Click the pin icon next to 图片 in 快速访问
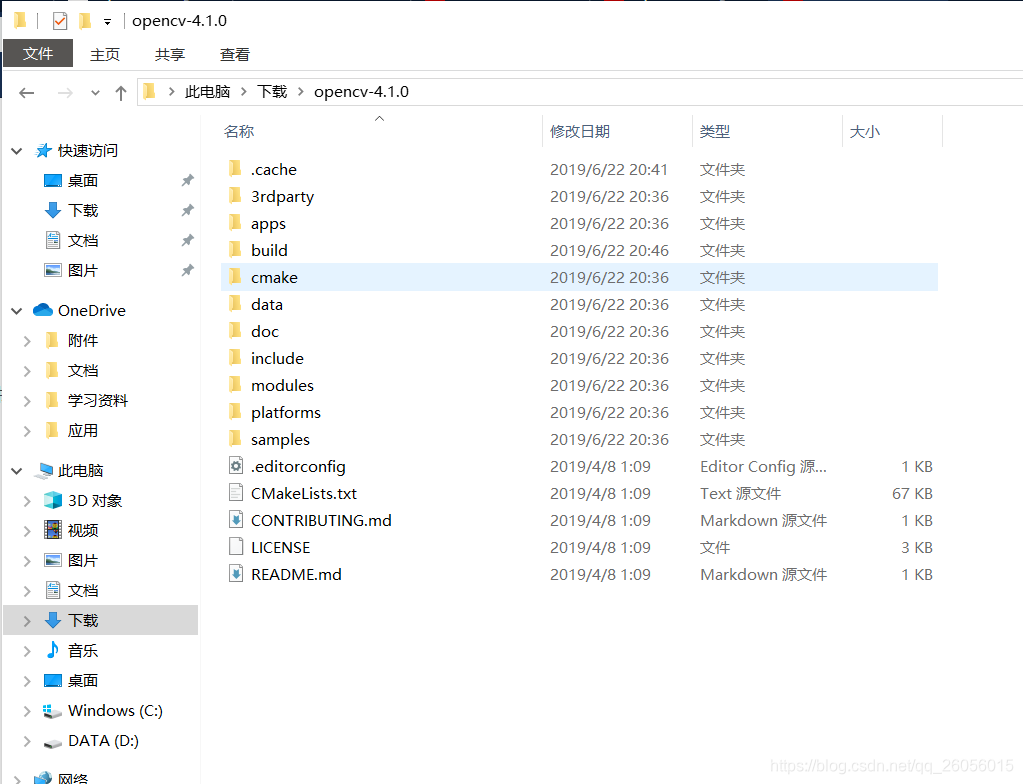This screenshot has width=1023, height=784. (x=187, y=271)
